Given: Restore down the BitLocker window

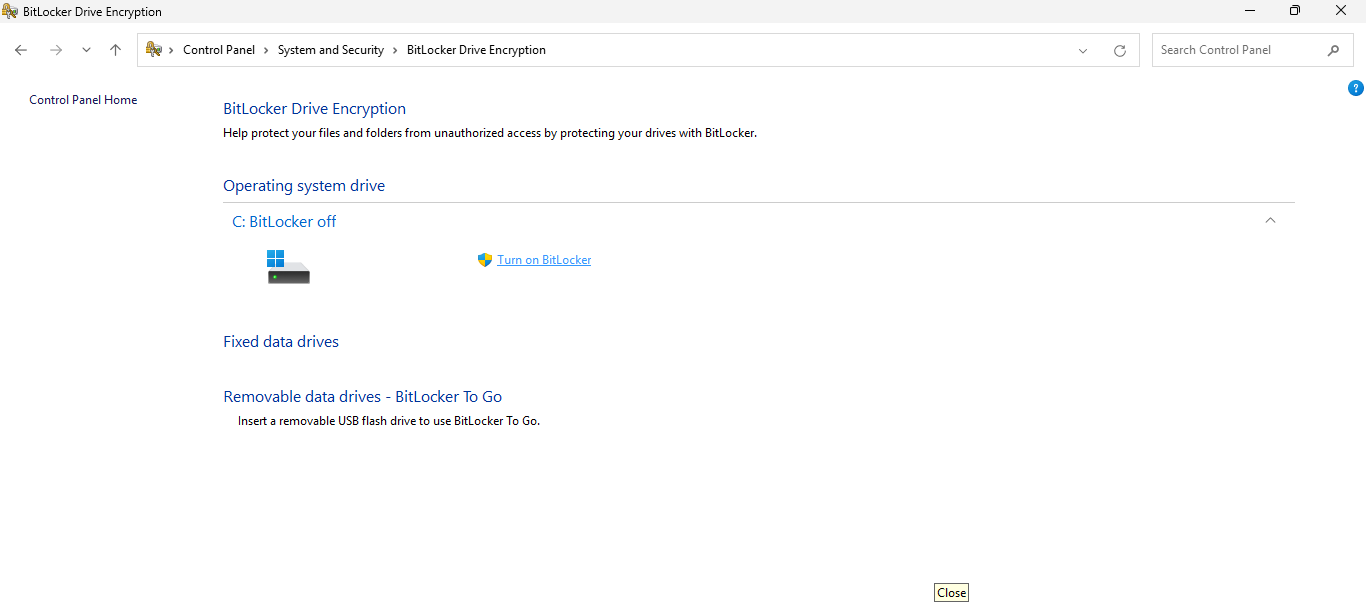Looking at the screenshot, I should (1295, 11).
